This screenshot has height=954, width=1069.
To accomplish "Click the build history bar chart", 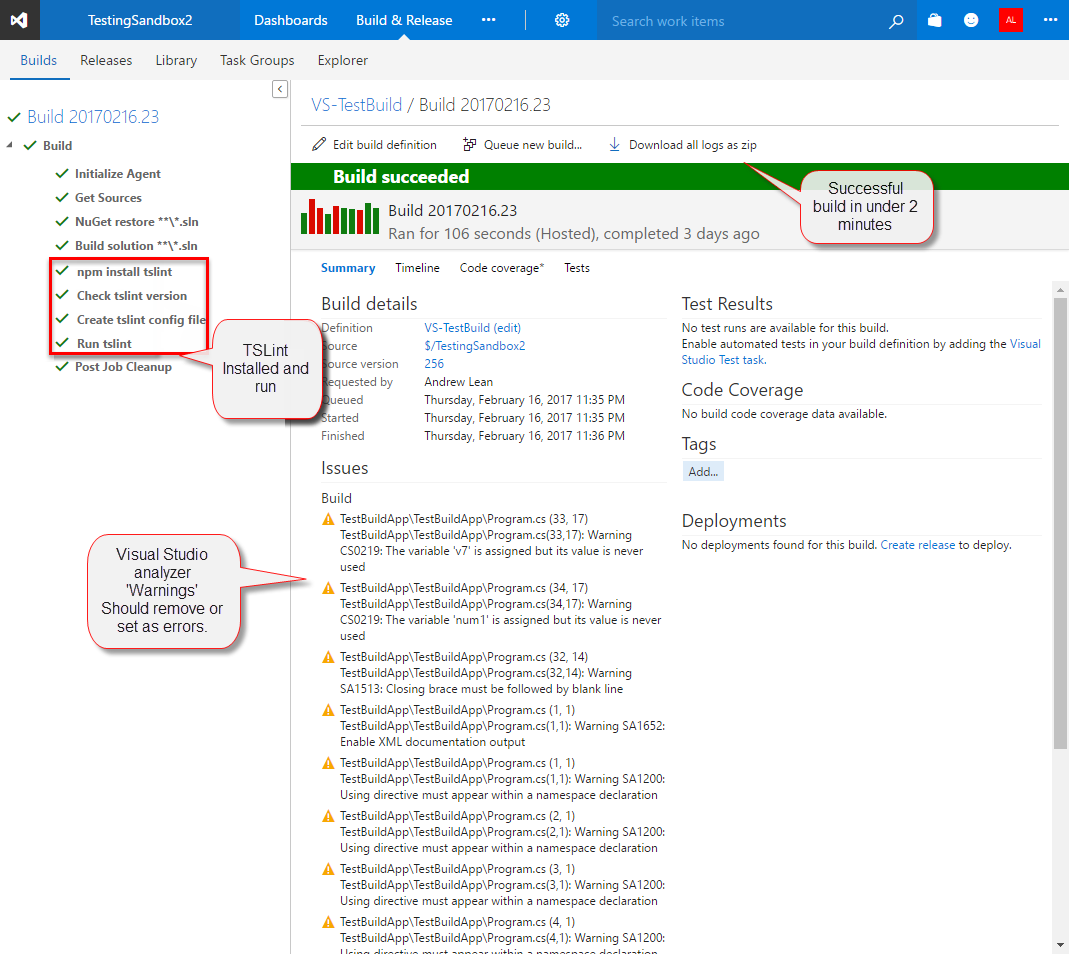I will pos(340,217).
